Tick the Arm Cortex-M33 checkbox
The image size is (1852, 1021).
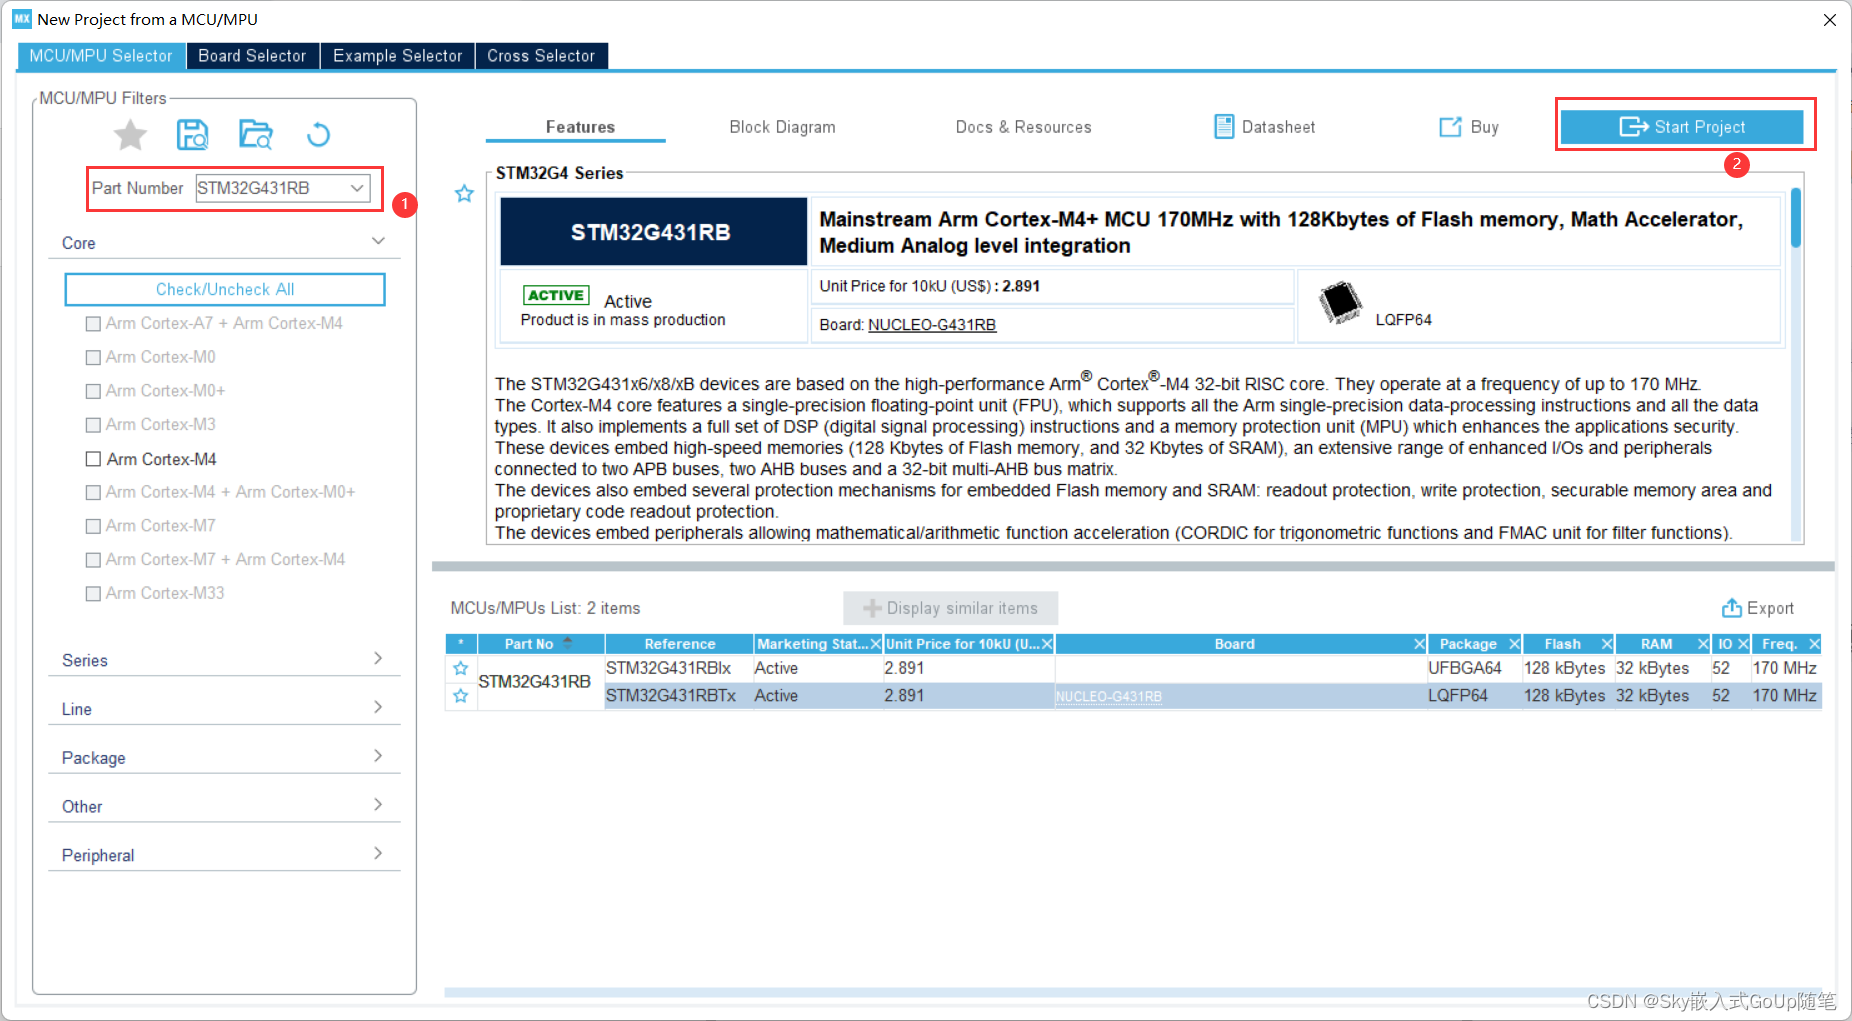93,594
